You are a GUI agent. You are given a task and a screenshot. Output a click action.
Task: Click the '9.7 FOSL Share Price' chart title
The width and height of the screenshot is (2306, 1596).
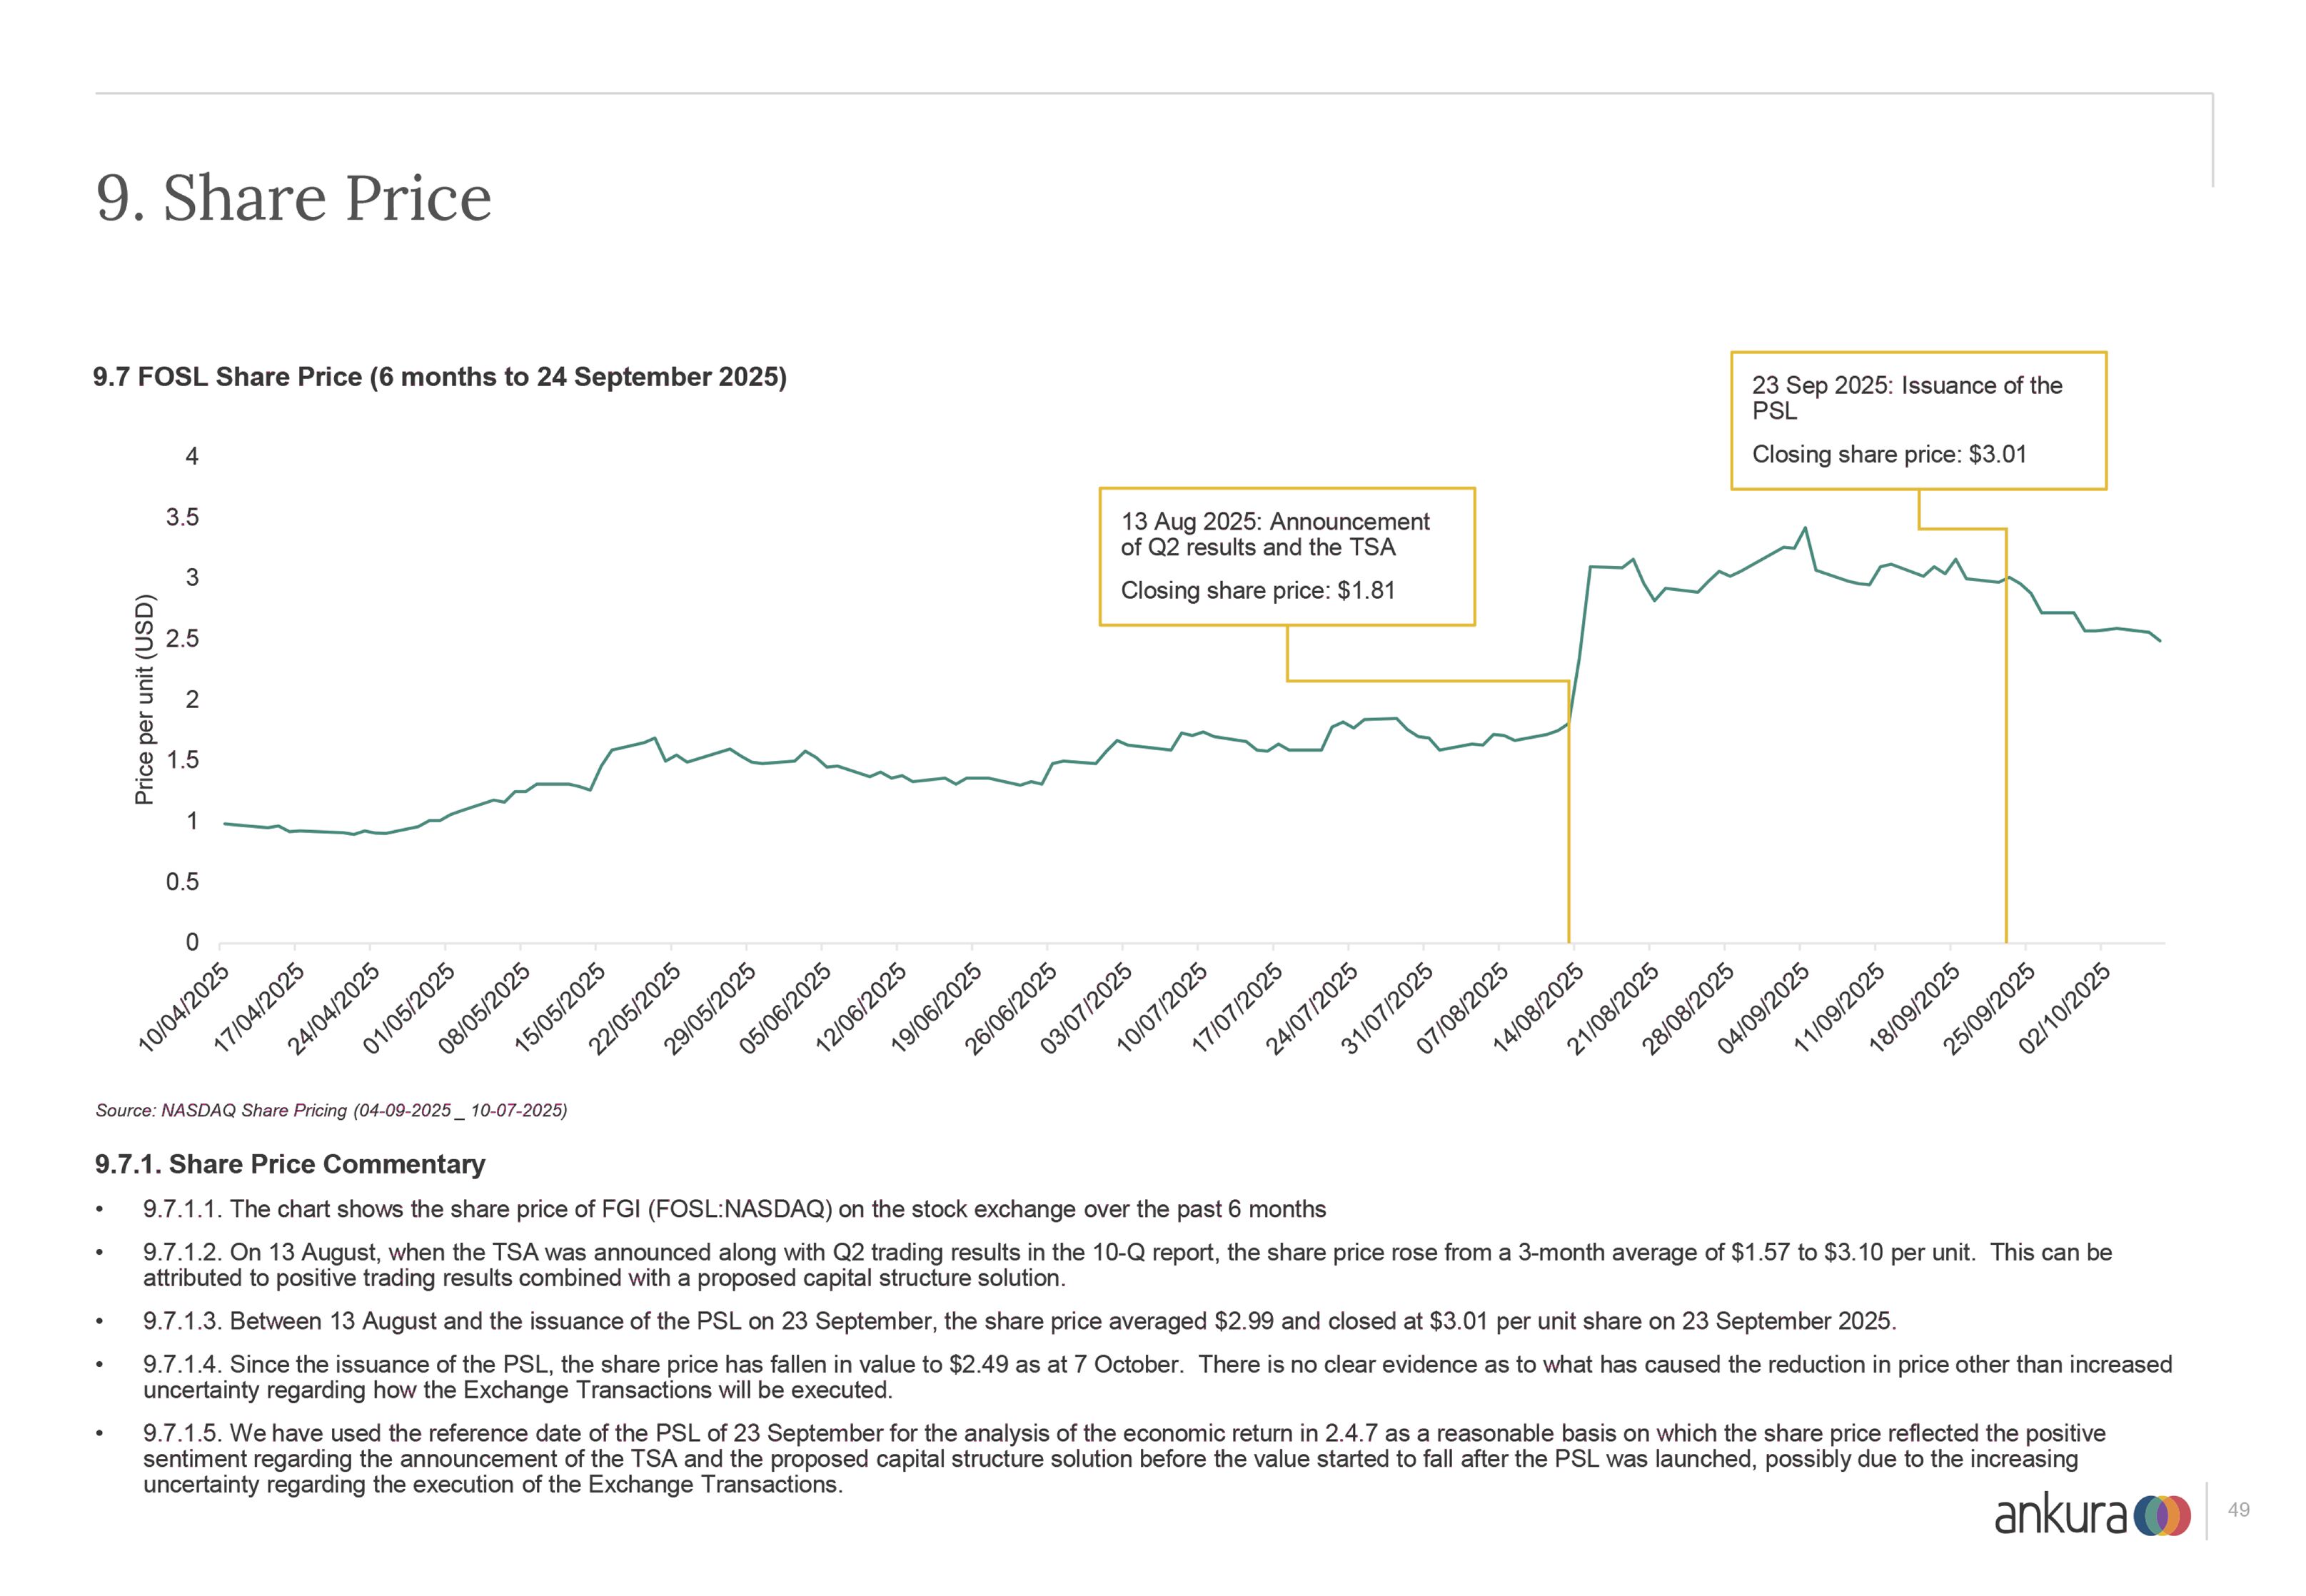440,377
